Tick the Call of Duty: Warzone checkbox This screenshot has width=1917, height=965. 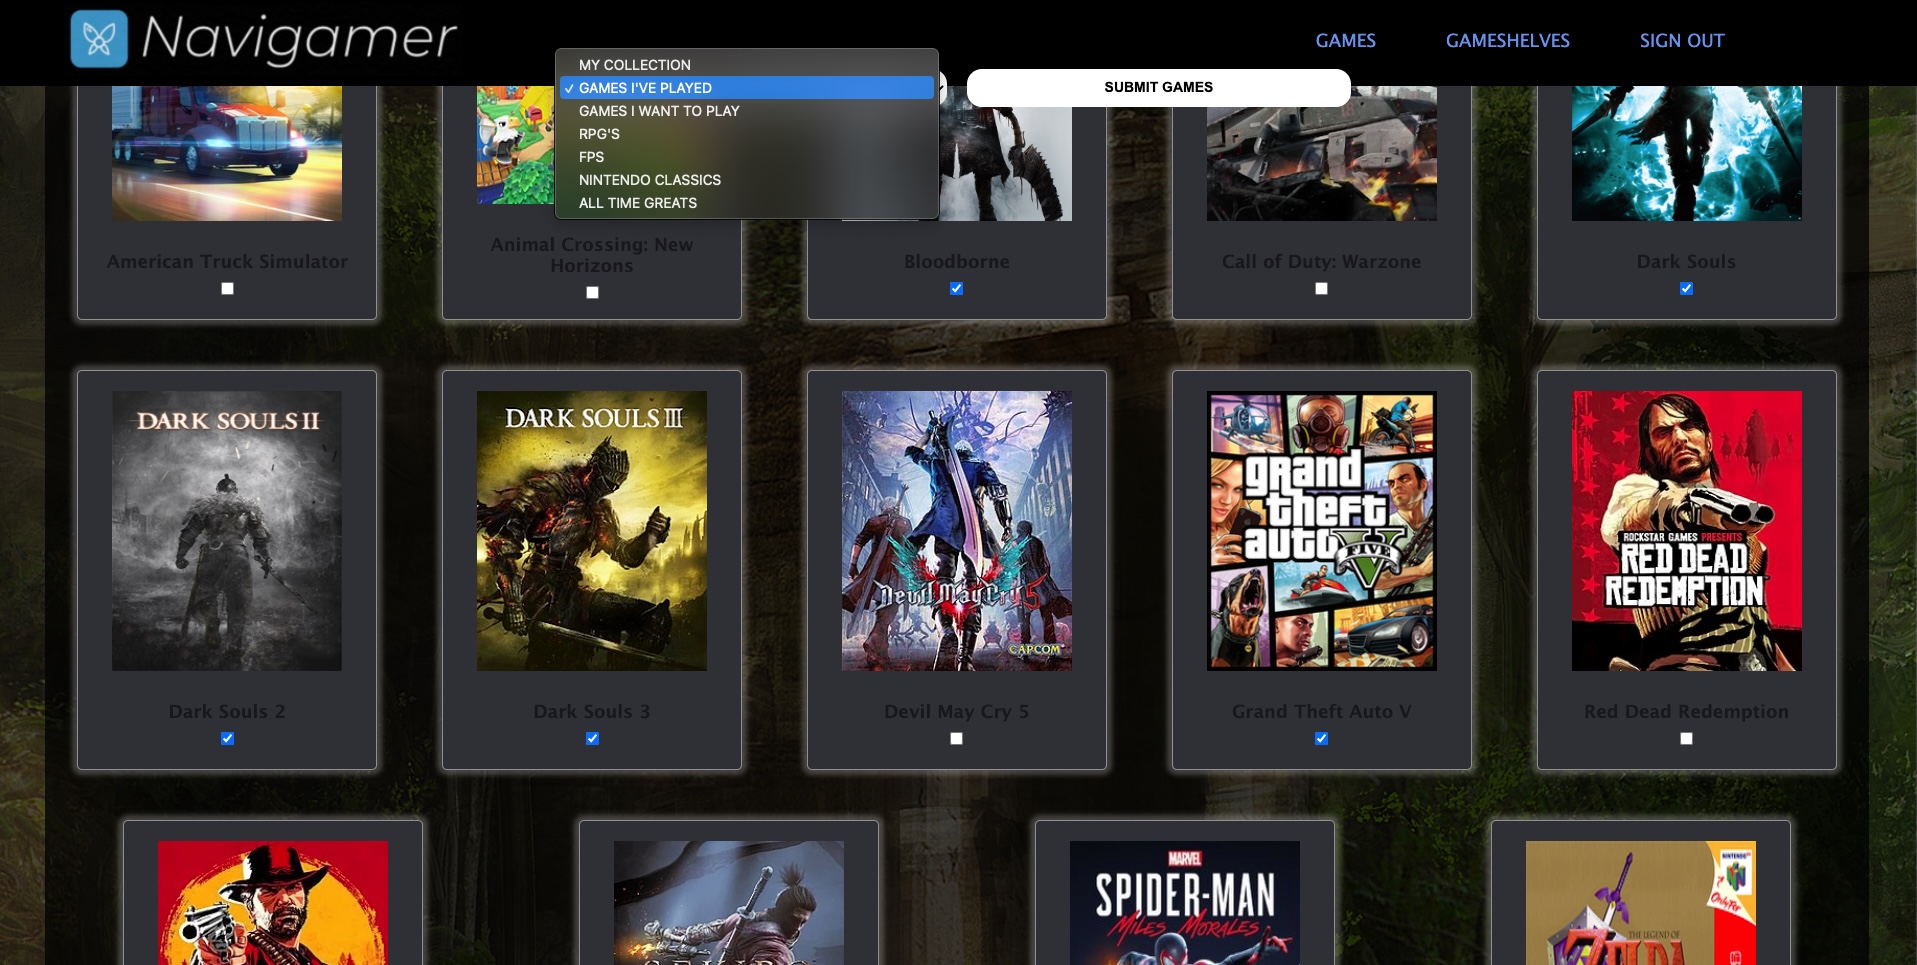(1321, 288)
